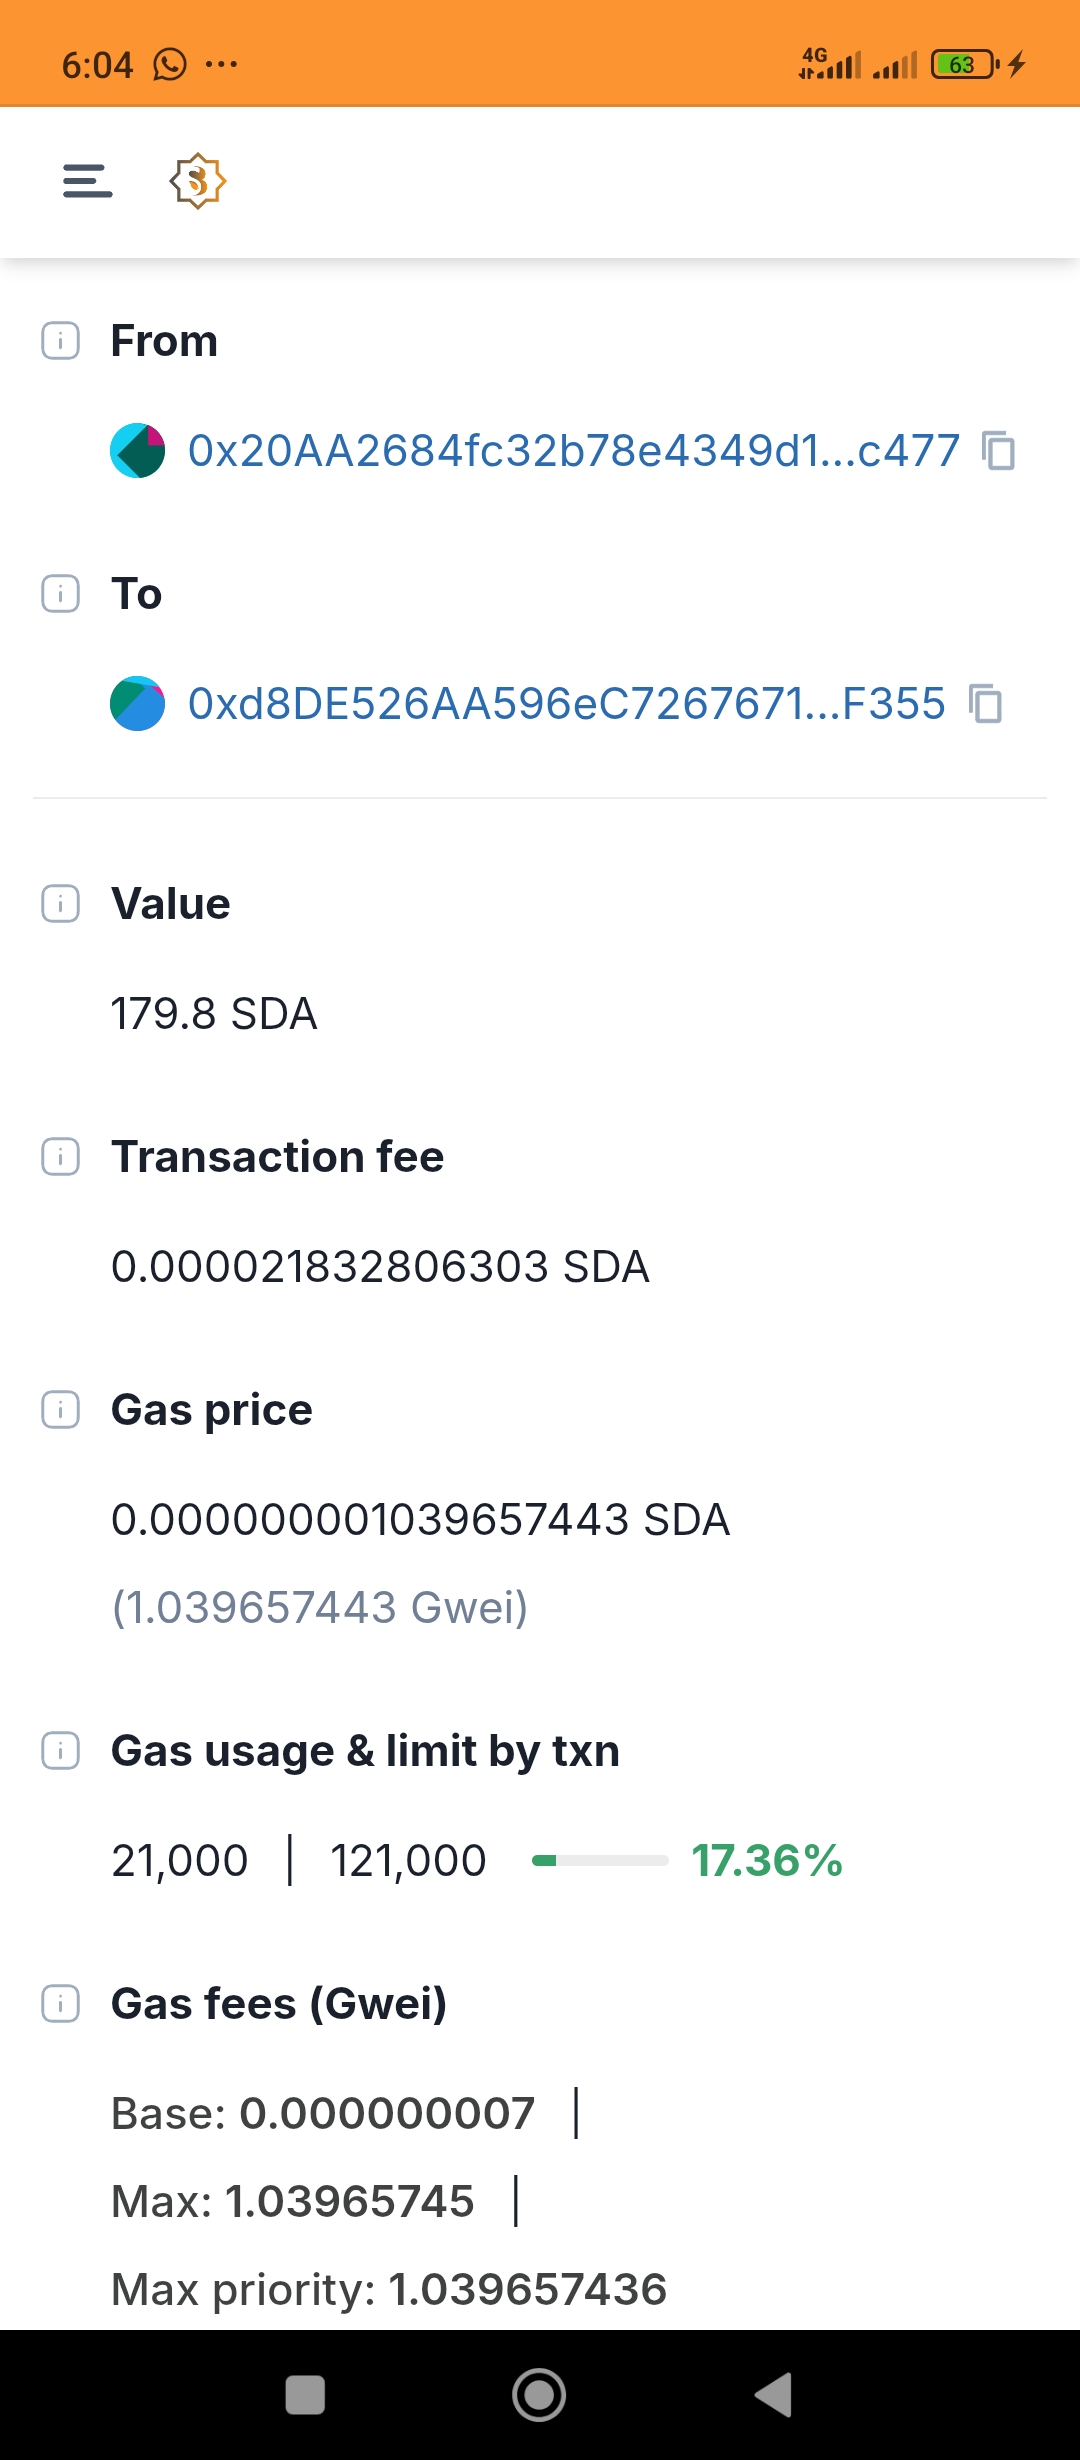Open recipient address 0xd8DE526A...F355
This screenshot has height=2460, width=1080.
[x=566, y=704]
